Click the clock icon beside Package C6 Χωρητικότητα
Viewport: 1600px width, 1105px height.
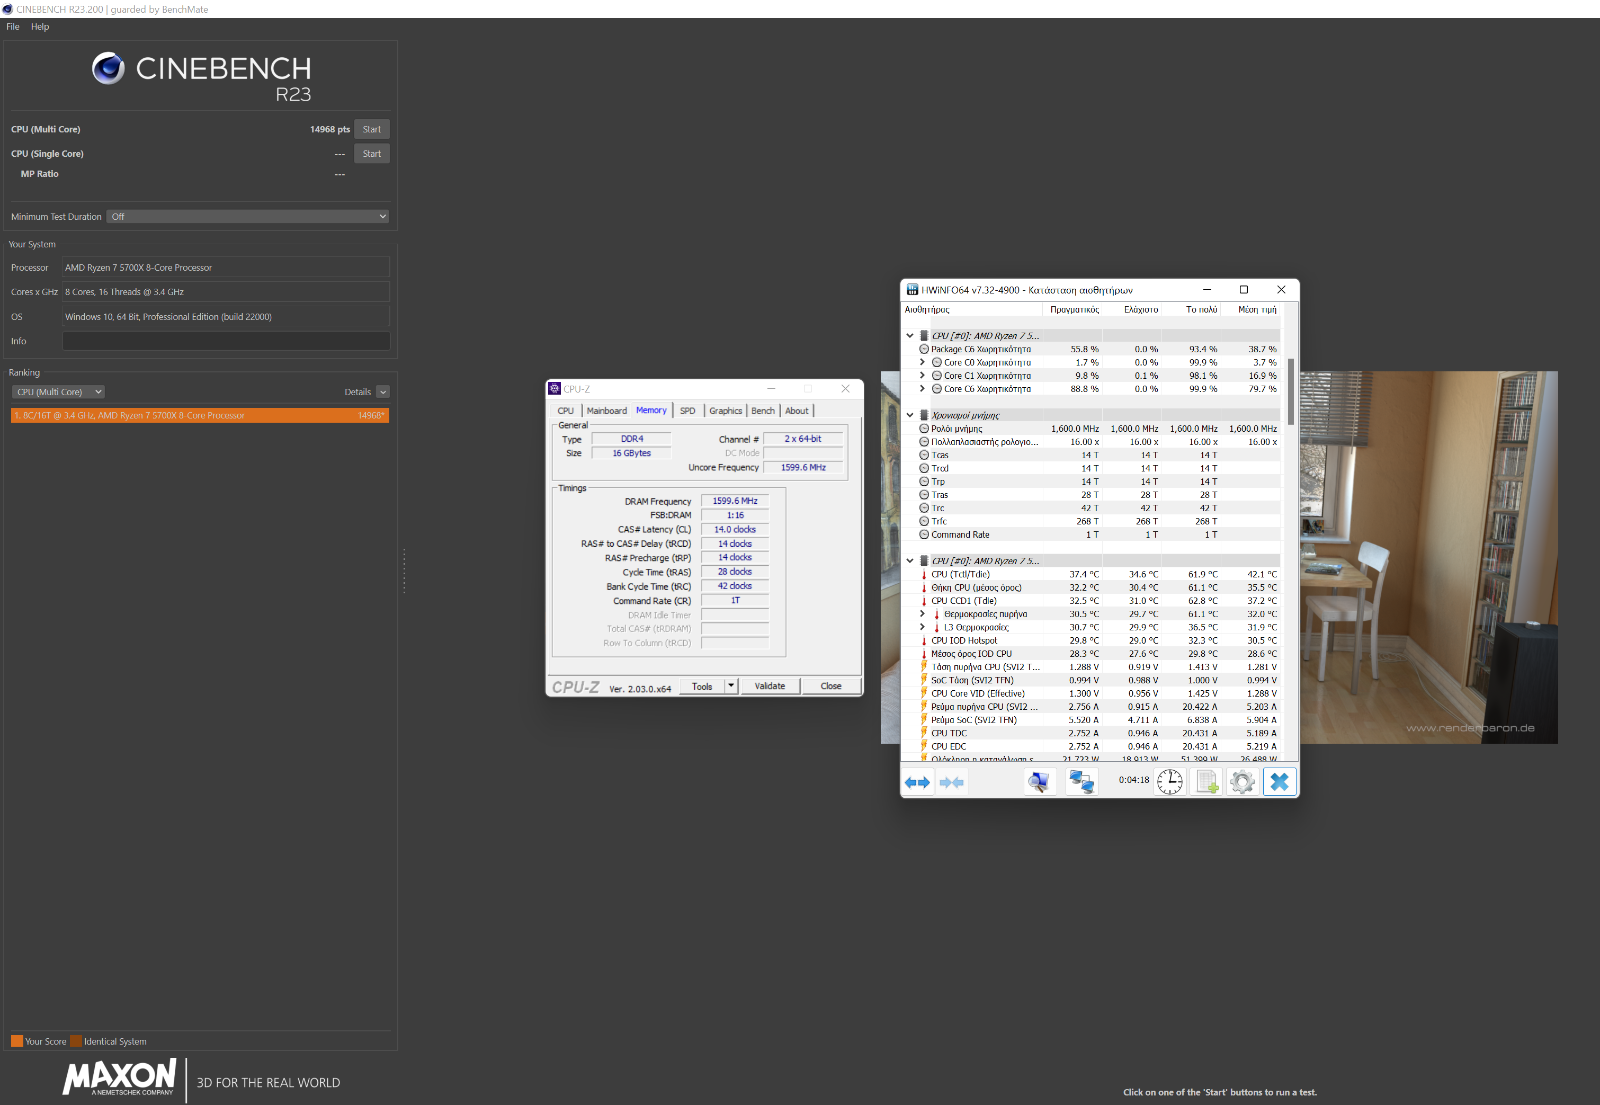pos(924,350)
